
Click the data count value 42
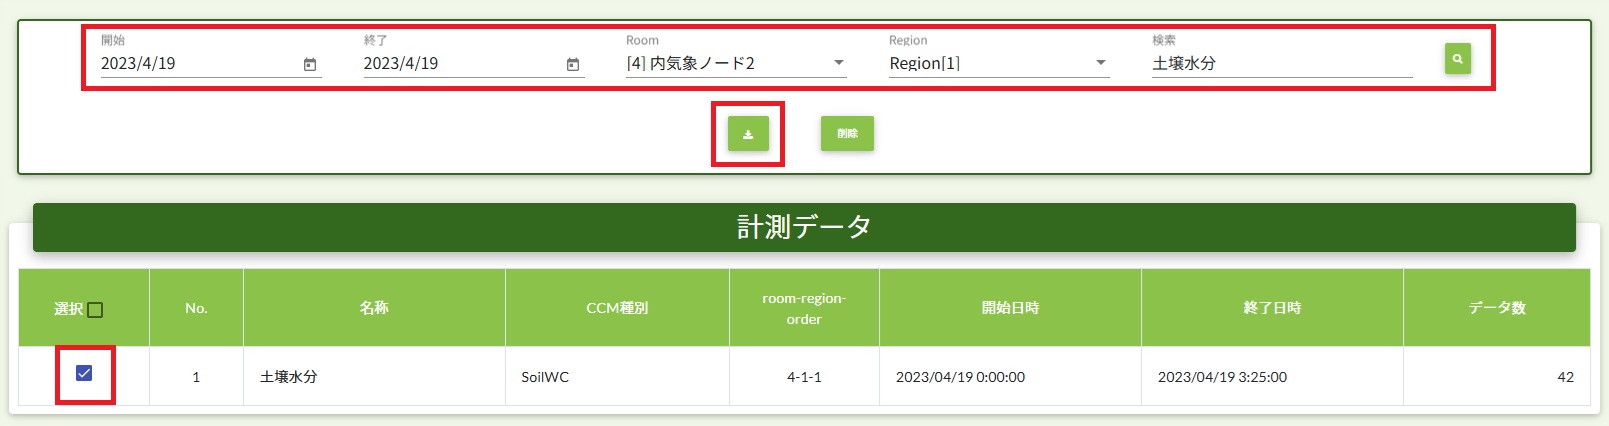click(1565, 377)
